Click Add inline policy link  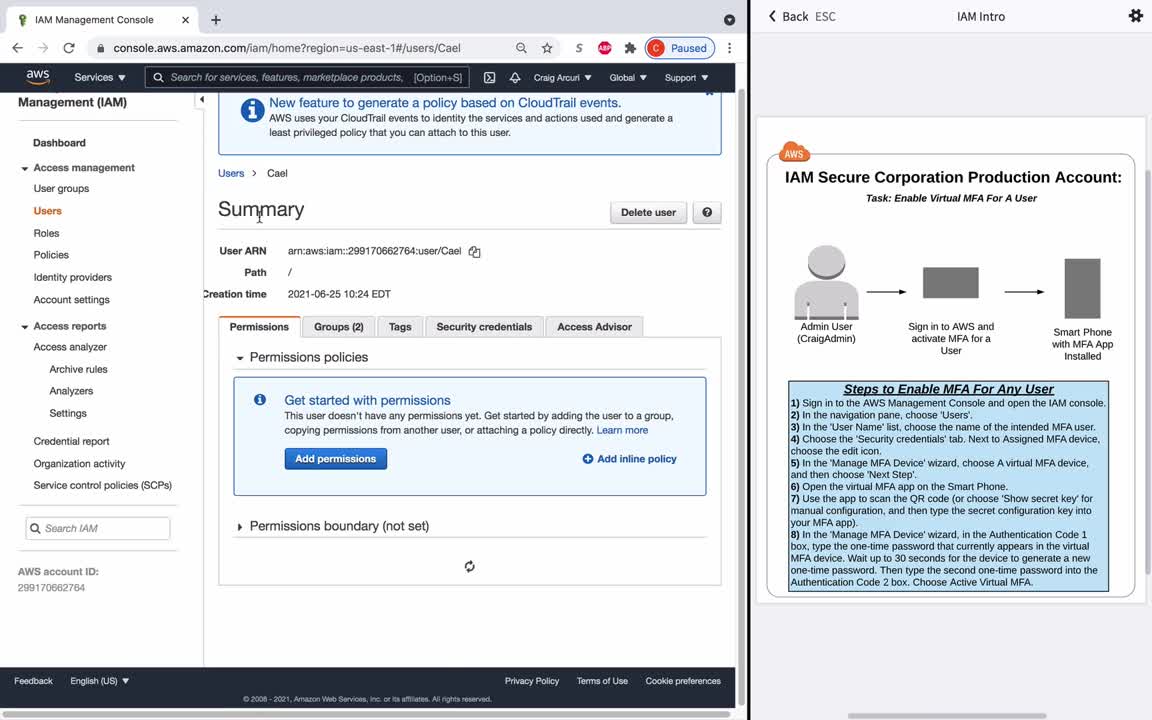[x=630, y=458]
